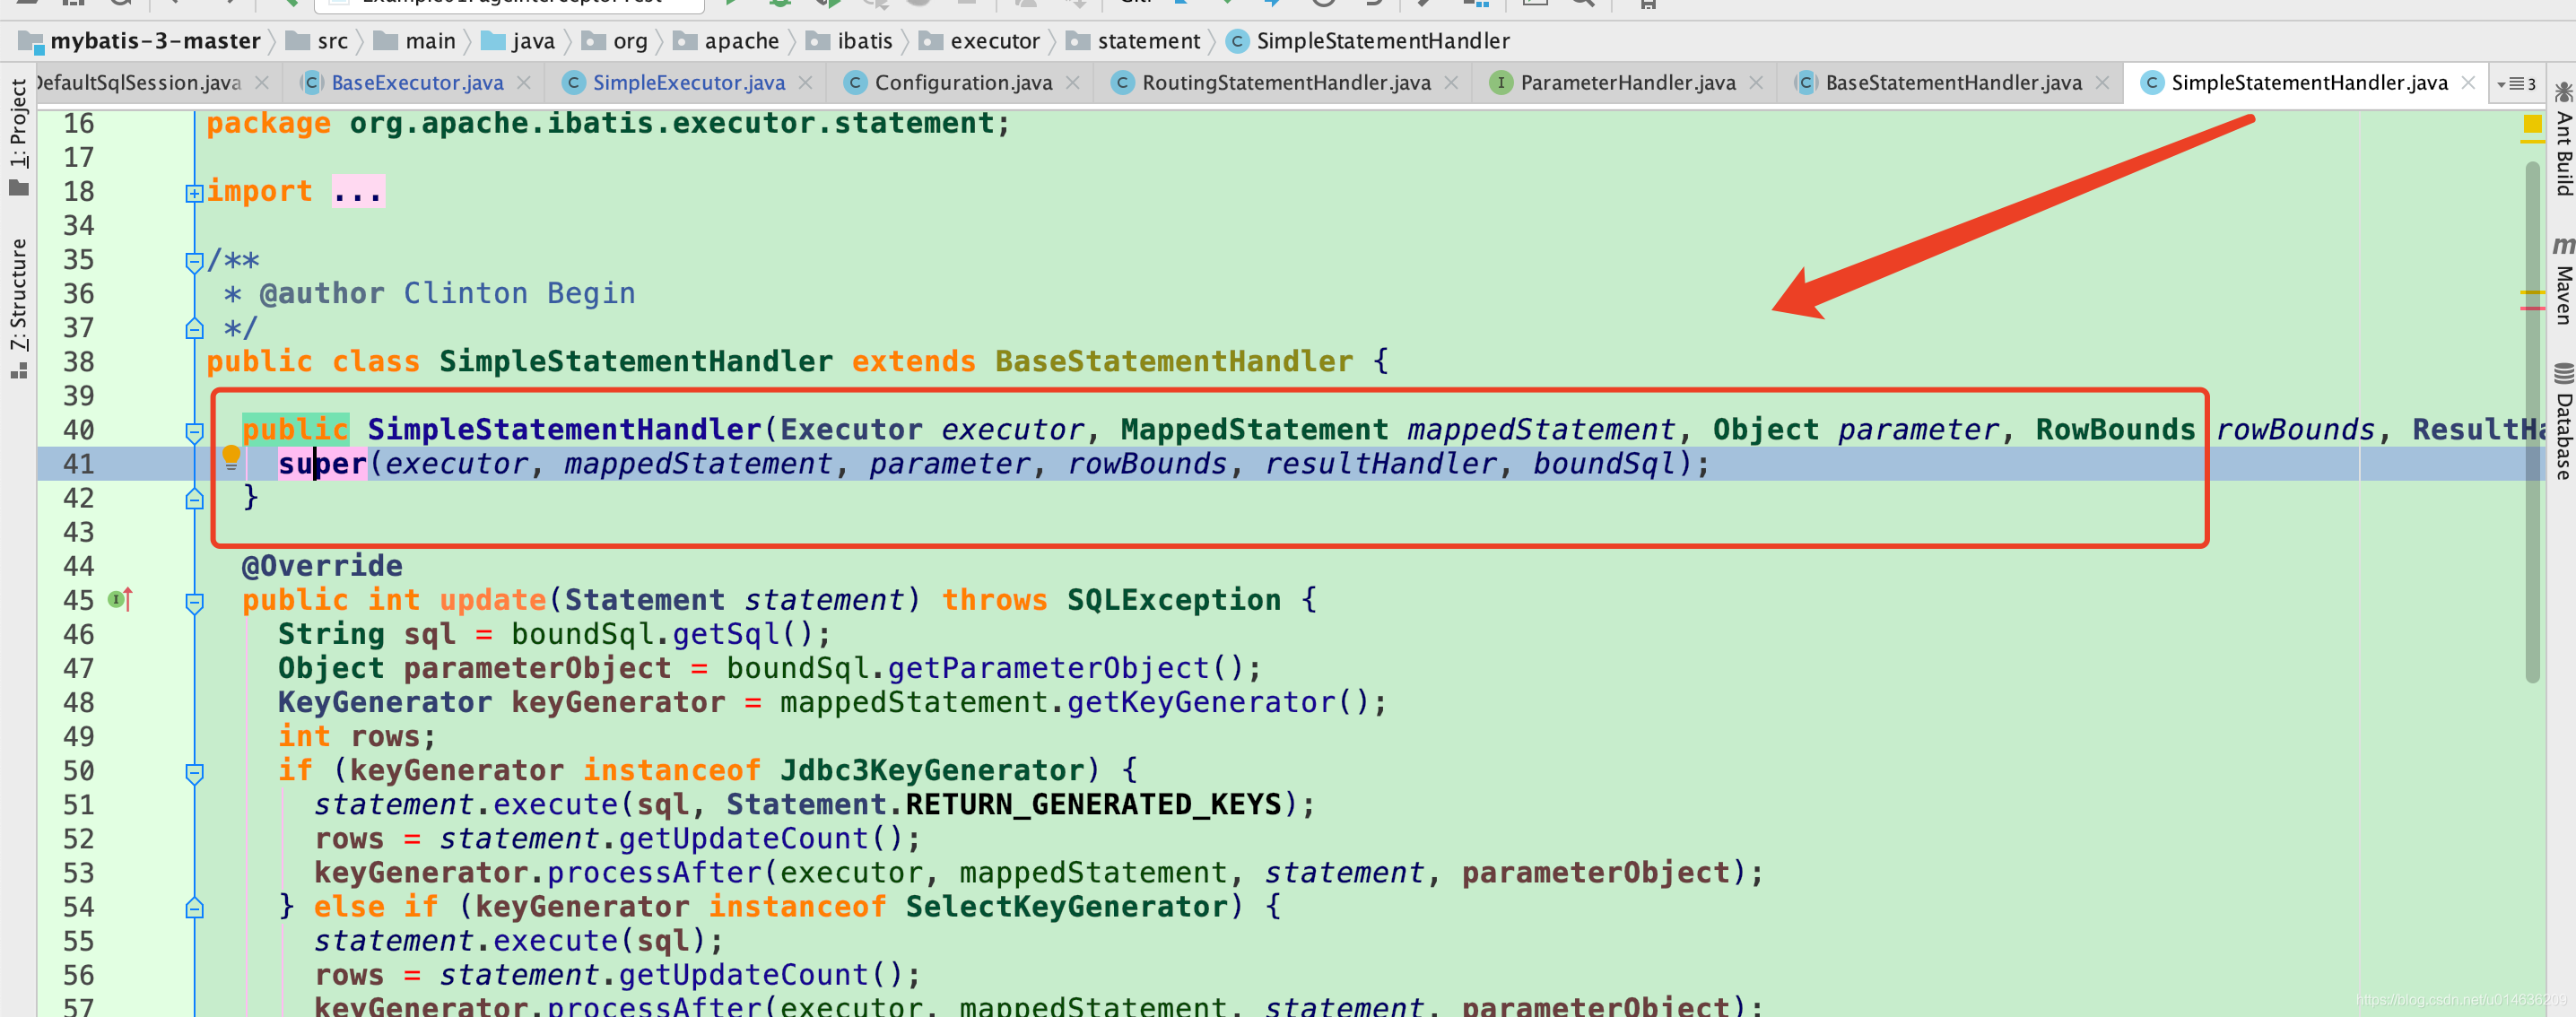Collapse the Javadoc comment at line 35
The image size is (2576, 1017).
coord(195,262)
